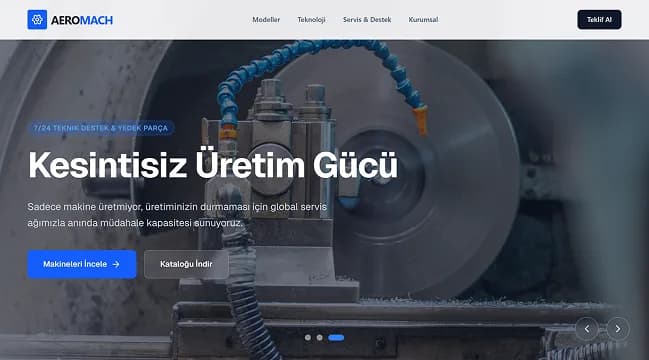Go to previous slide with left chevron
This screenshot has height=360, width=649.
pyautogui.click(x=587, y=329)
